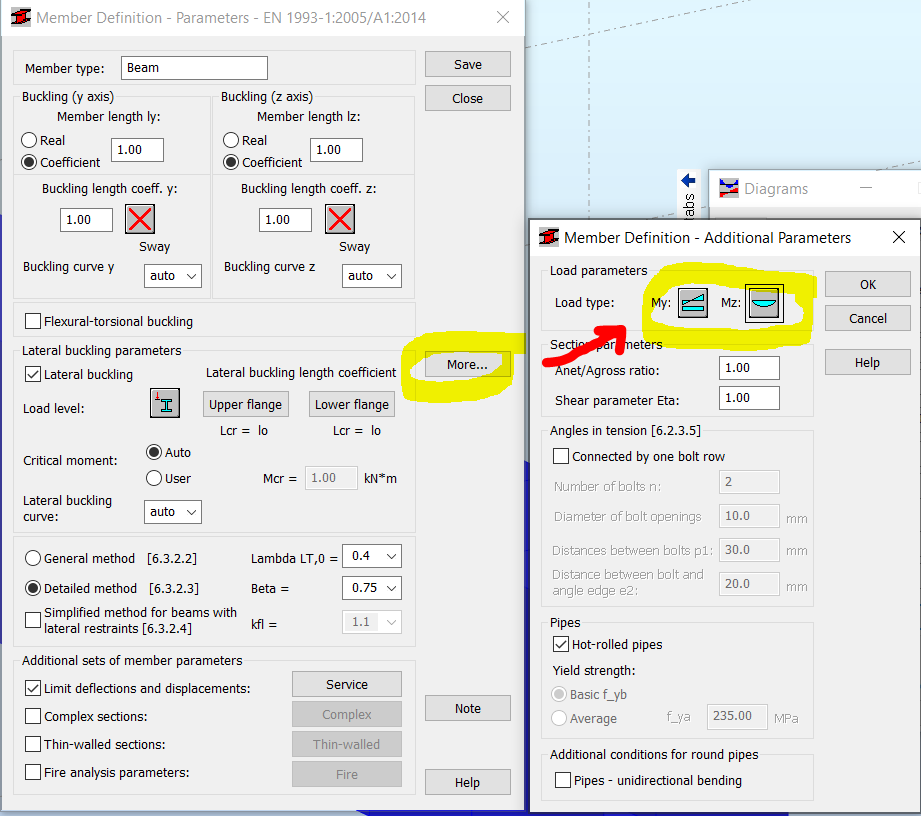Open the Load level selector icon
This screenshot has height=816, width=921.
click(164, 404)
